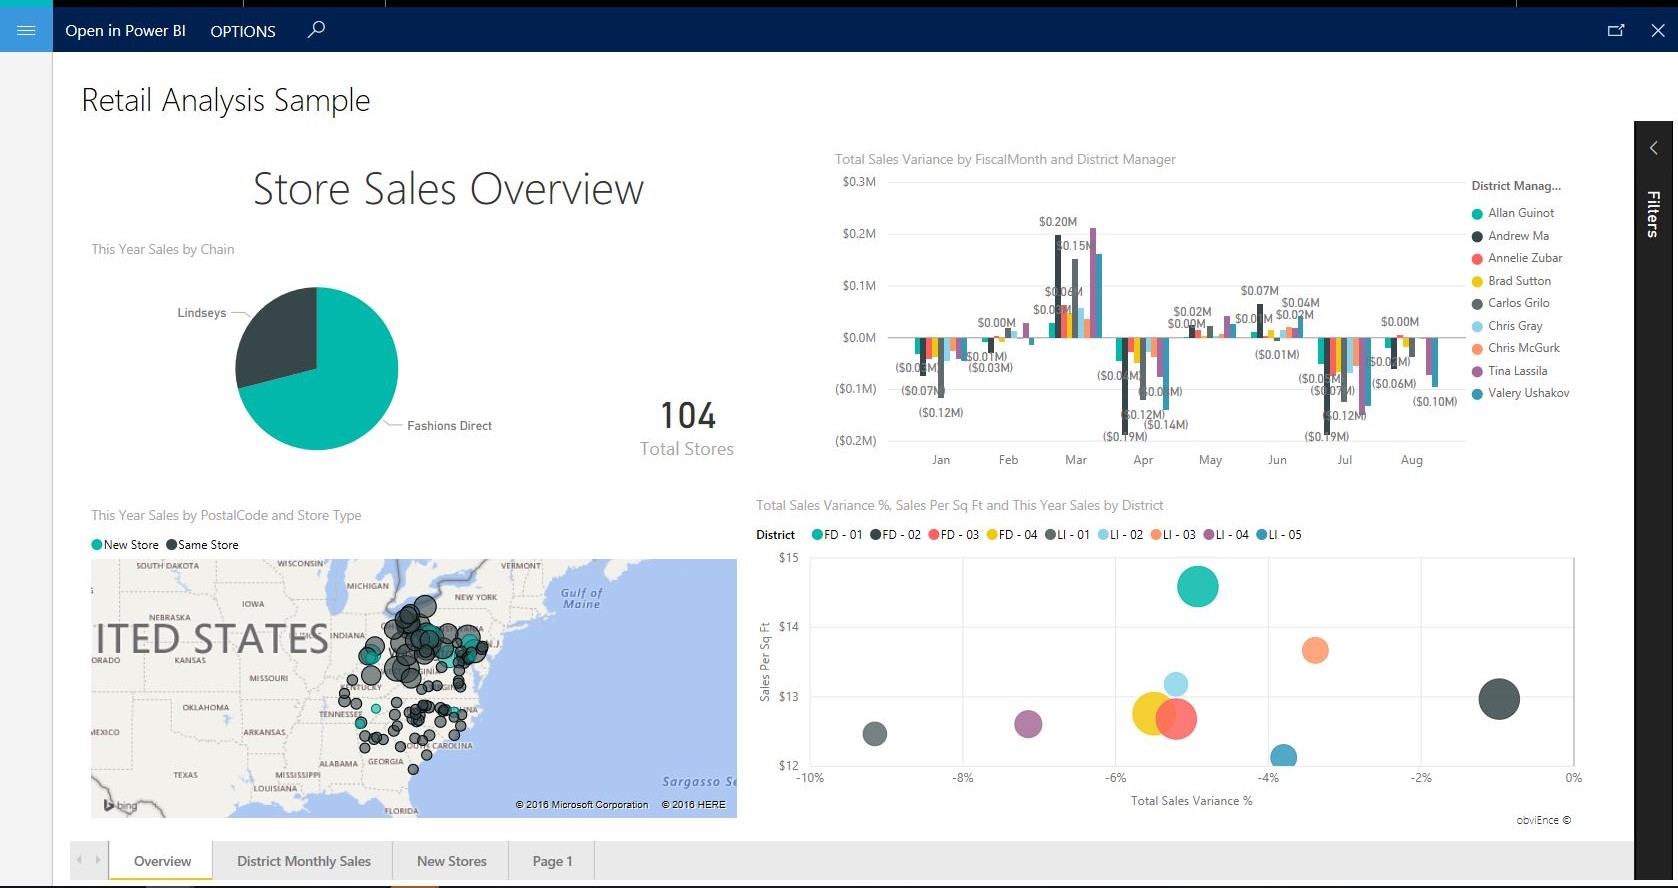Open the vertical Filters panel label

[1654, 214]
